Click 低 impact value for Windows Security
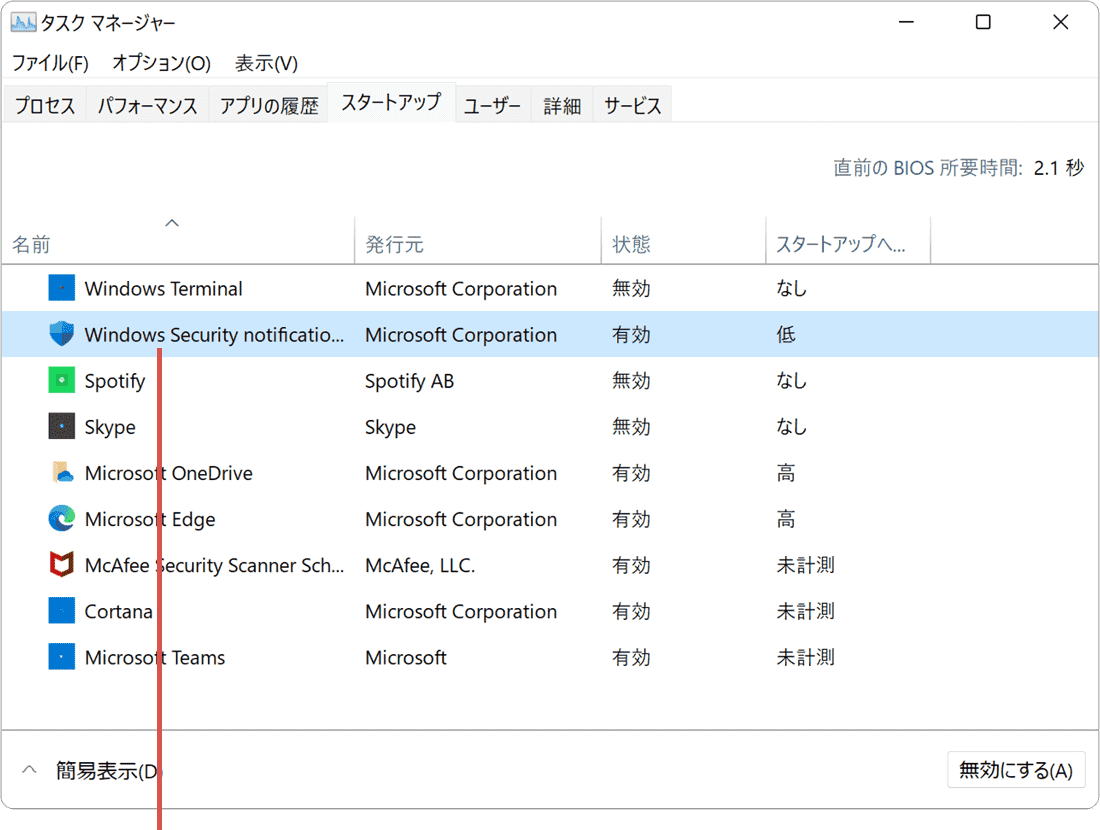Image resolution: width=1100 pixels, height=830 pixels. pyautogui.click(x=786, y=335)
